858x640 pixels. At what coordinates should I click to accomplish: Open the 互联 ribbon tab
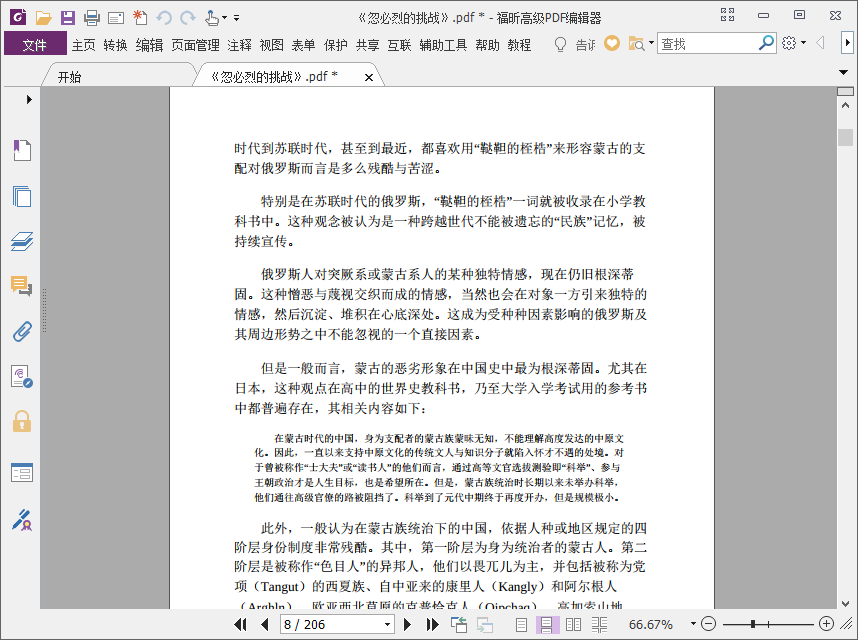pos(399,45)
